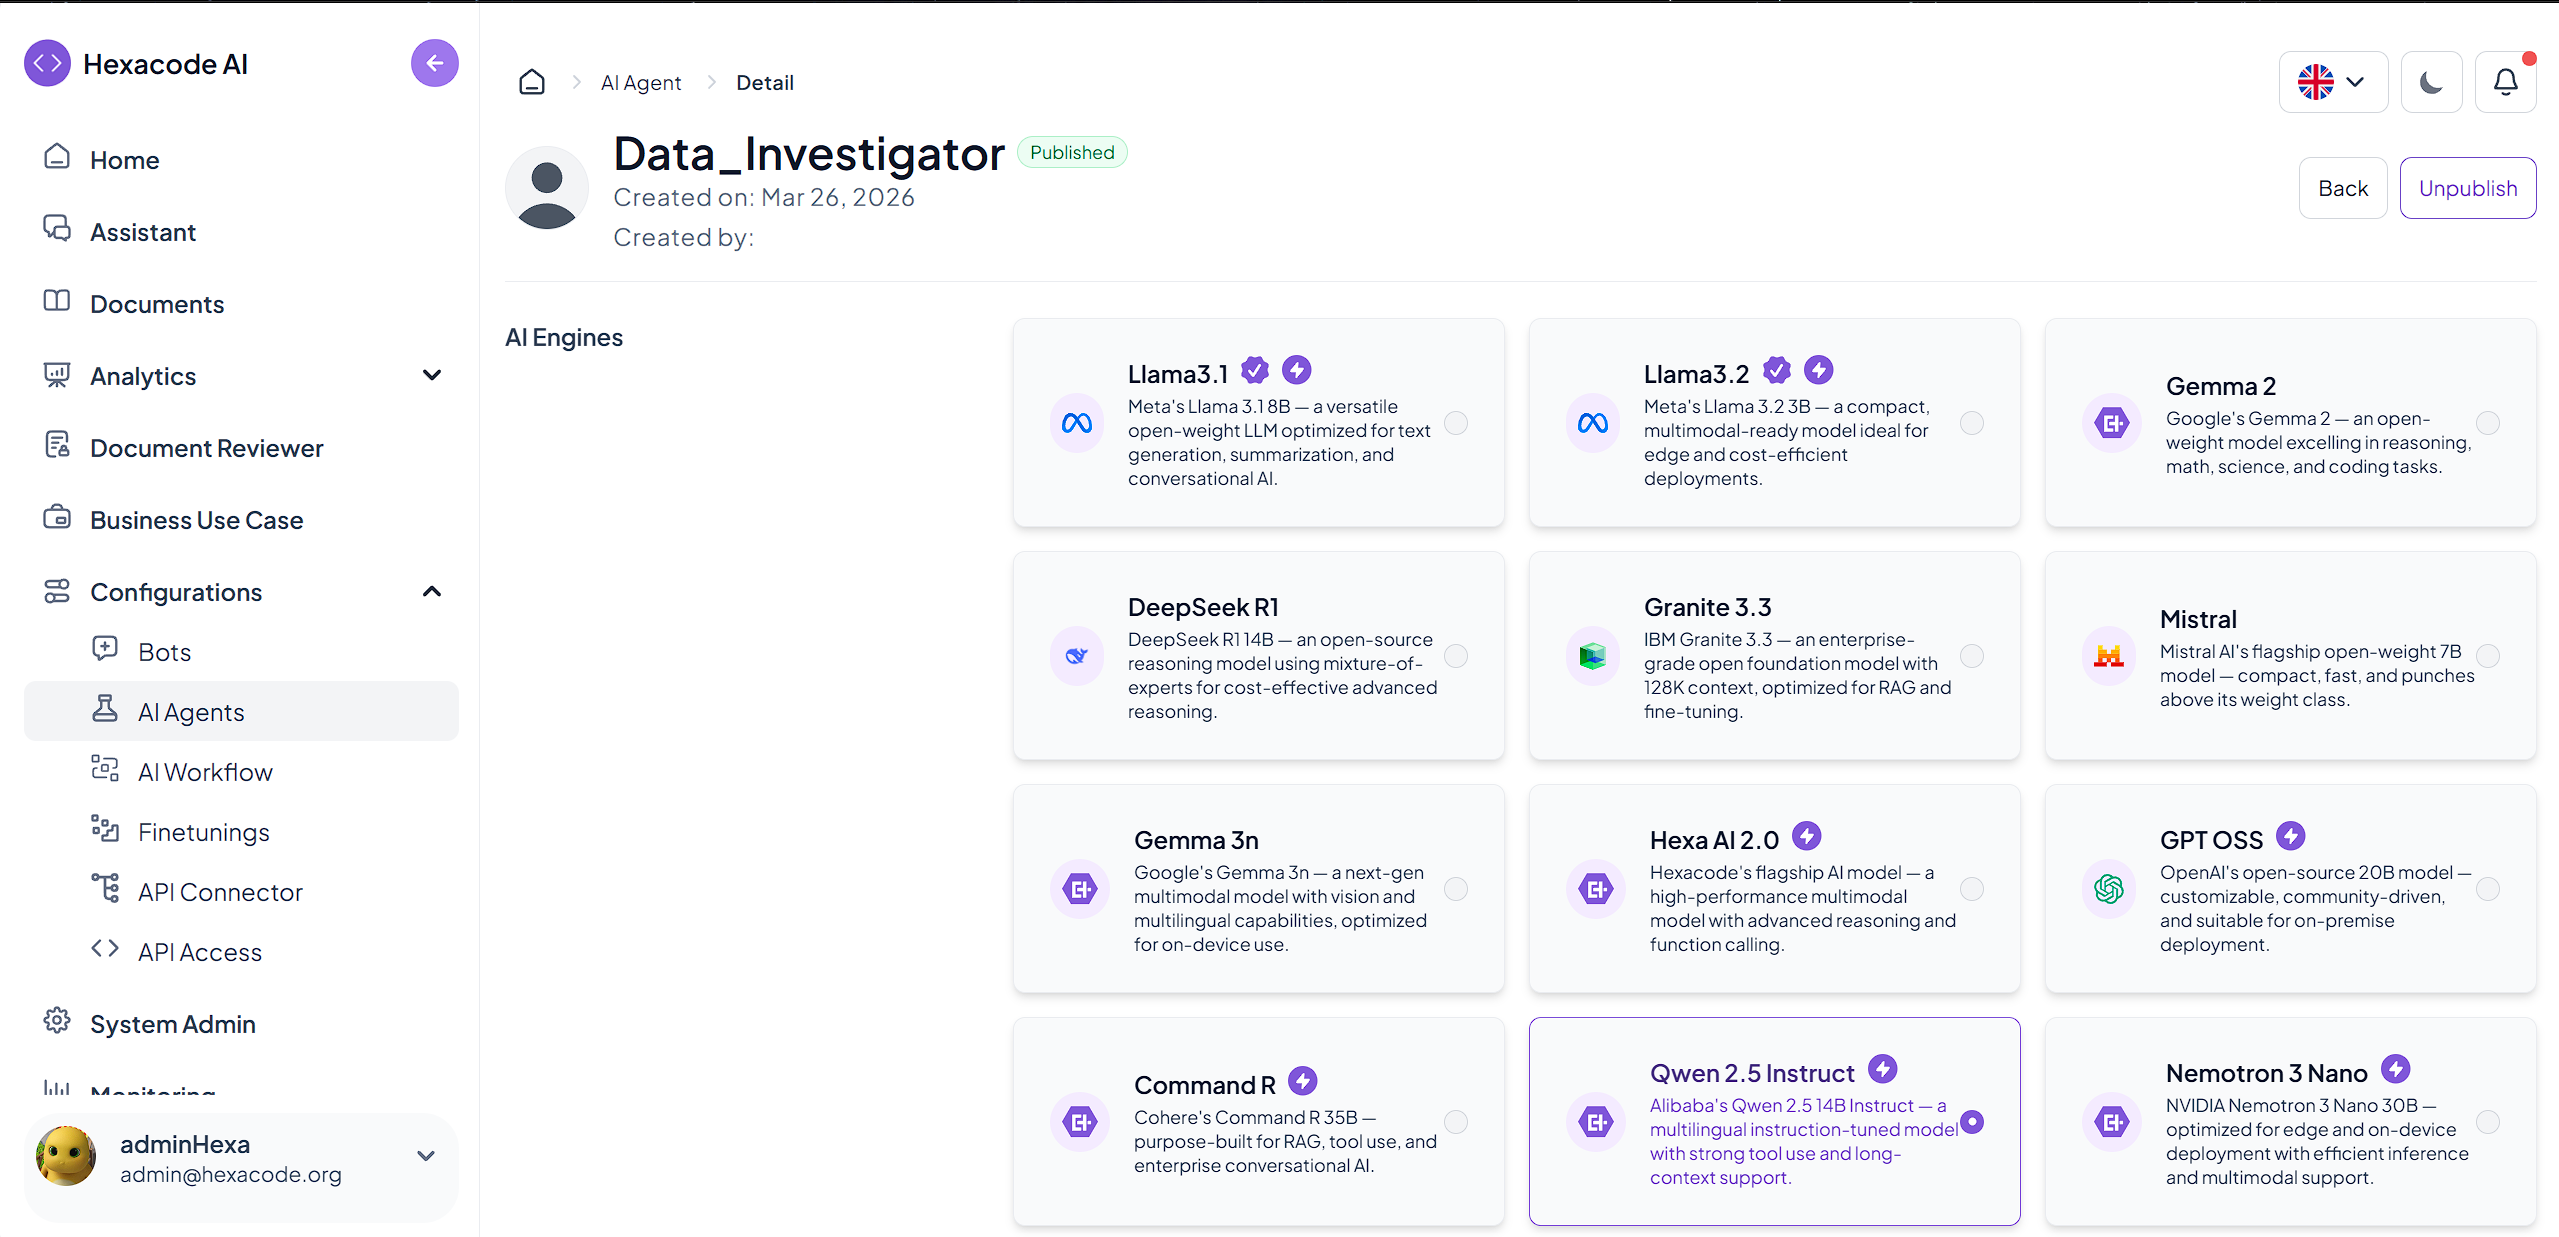This screenshot has height=1237, width=2559.
Task: Select the Llama3.1 engine radio button
Action: (1456, 423)
